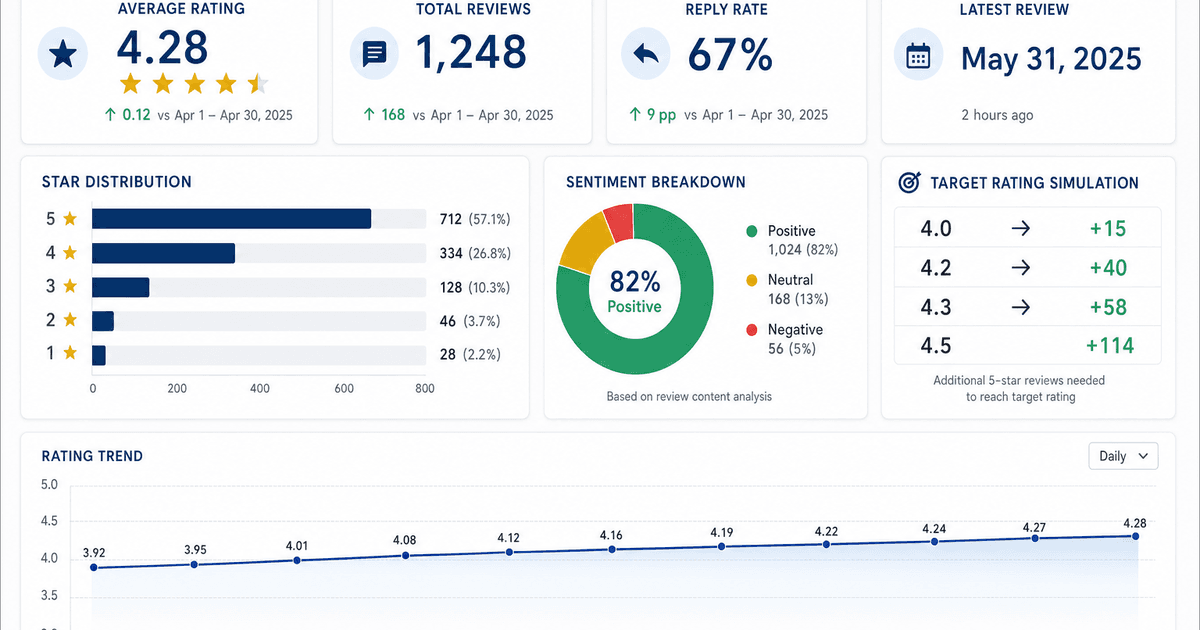This screenshot has width=1200, height=630.
Task: Click the 168 (13%) neutral count
Action: tap(798, 299)
